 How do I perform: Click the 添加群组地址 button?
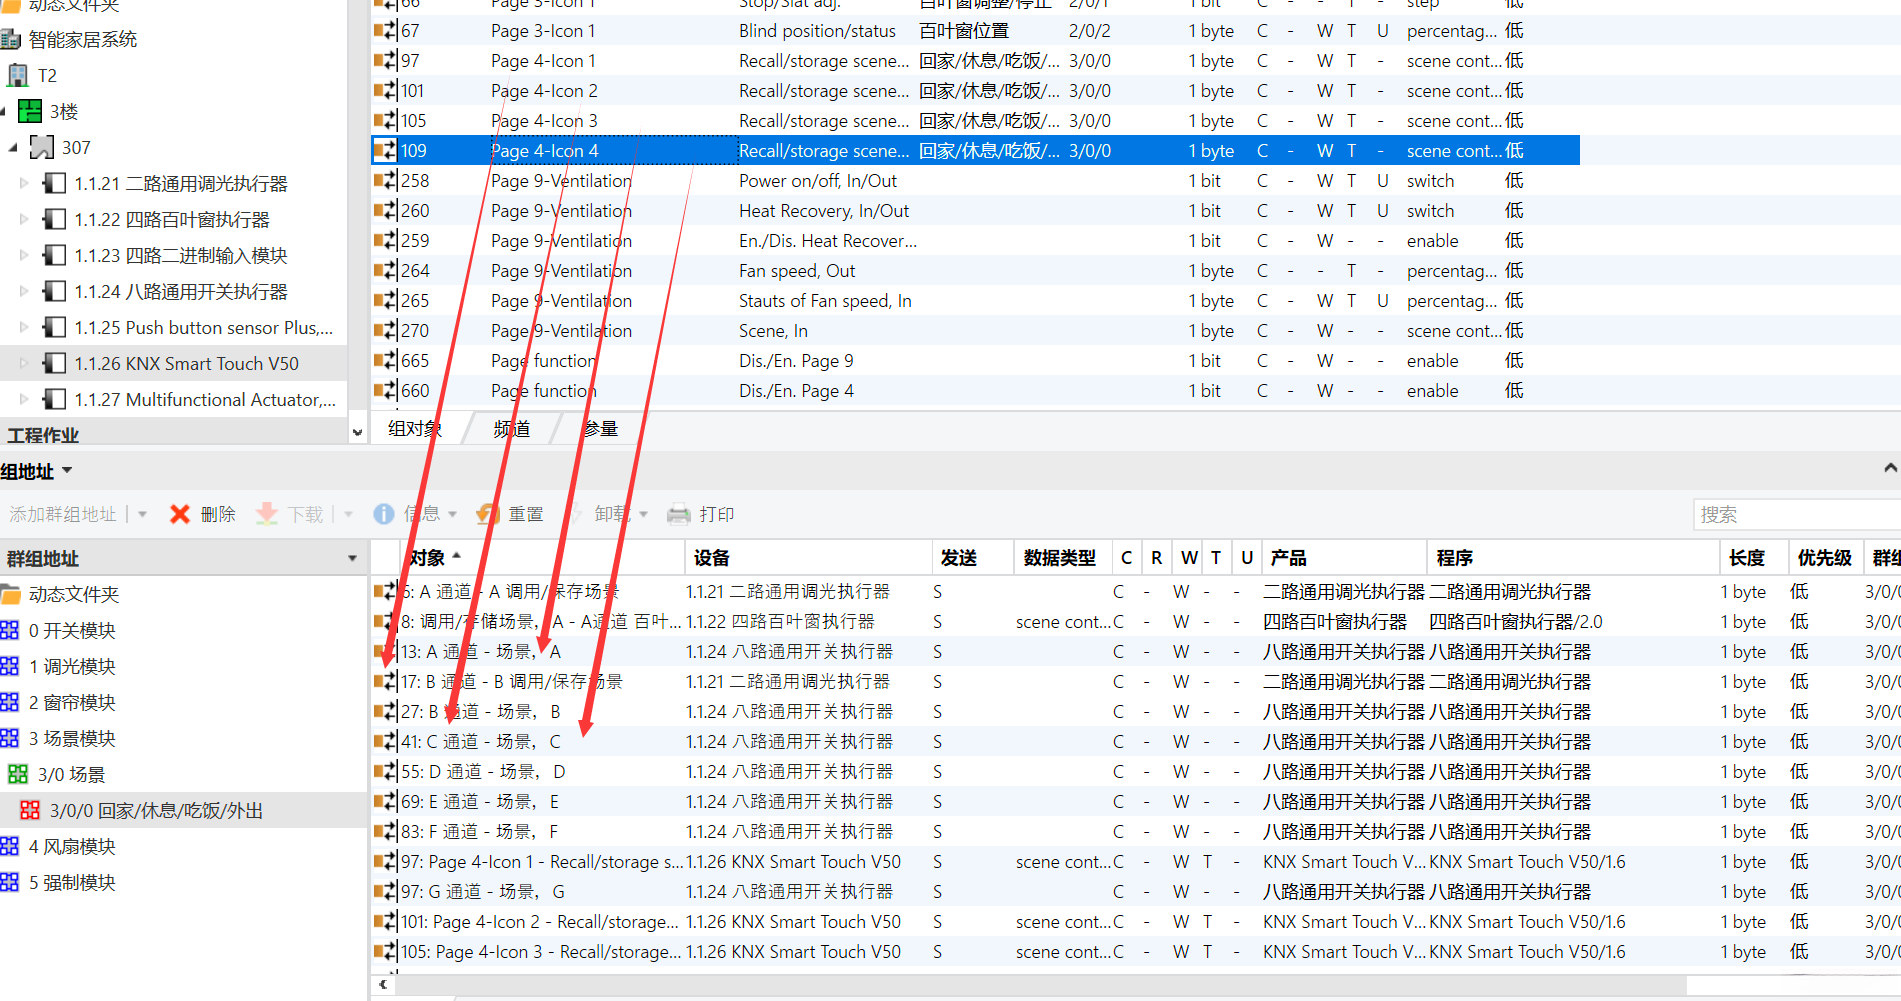[63, 514]
